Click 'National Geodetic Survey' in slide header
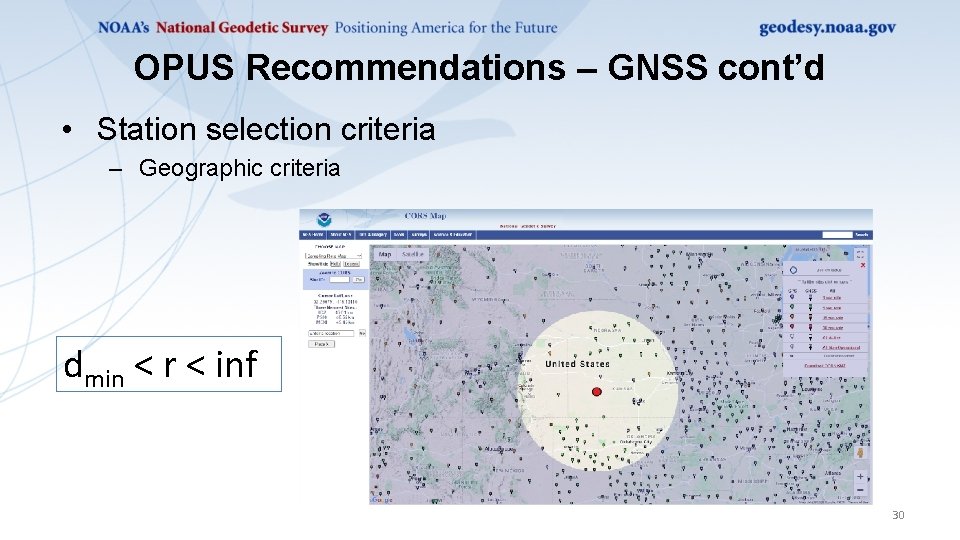960x540 pixels. click(x=242, y=28)
